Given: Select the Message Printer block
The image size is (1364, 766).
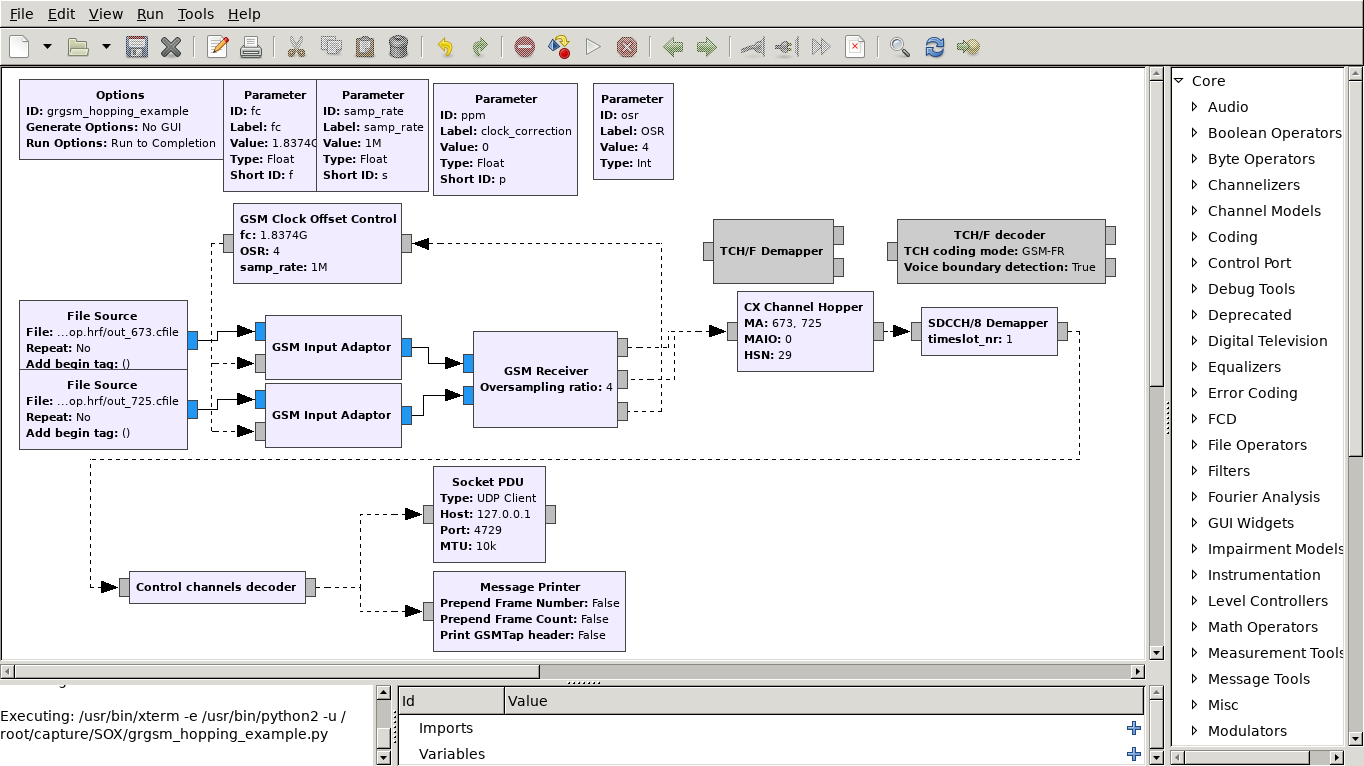Looking at the screenshot, I should (529, 611).
